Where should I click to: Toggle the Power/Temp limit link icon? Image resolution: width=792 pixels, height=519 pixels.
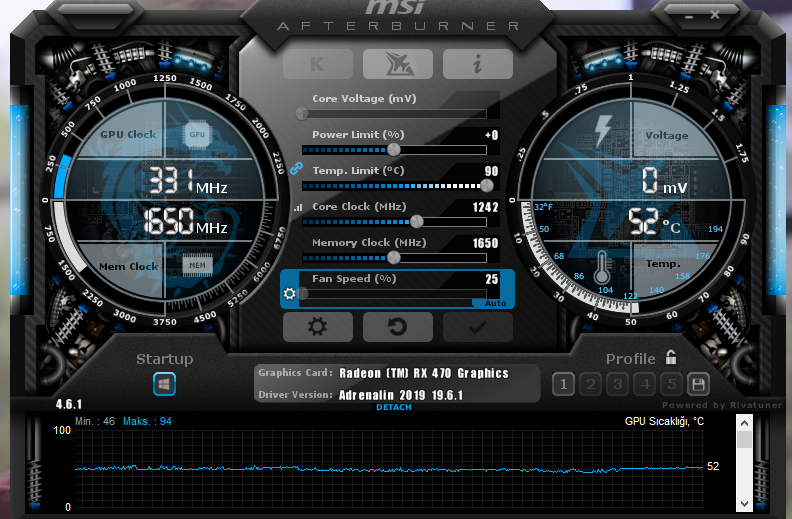click(x=296, y=169)
